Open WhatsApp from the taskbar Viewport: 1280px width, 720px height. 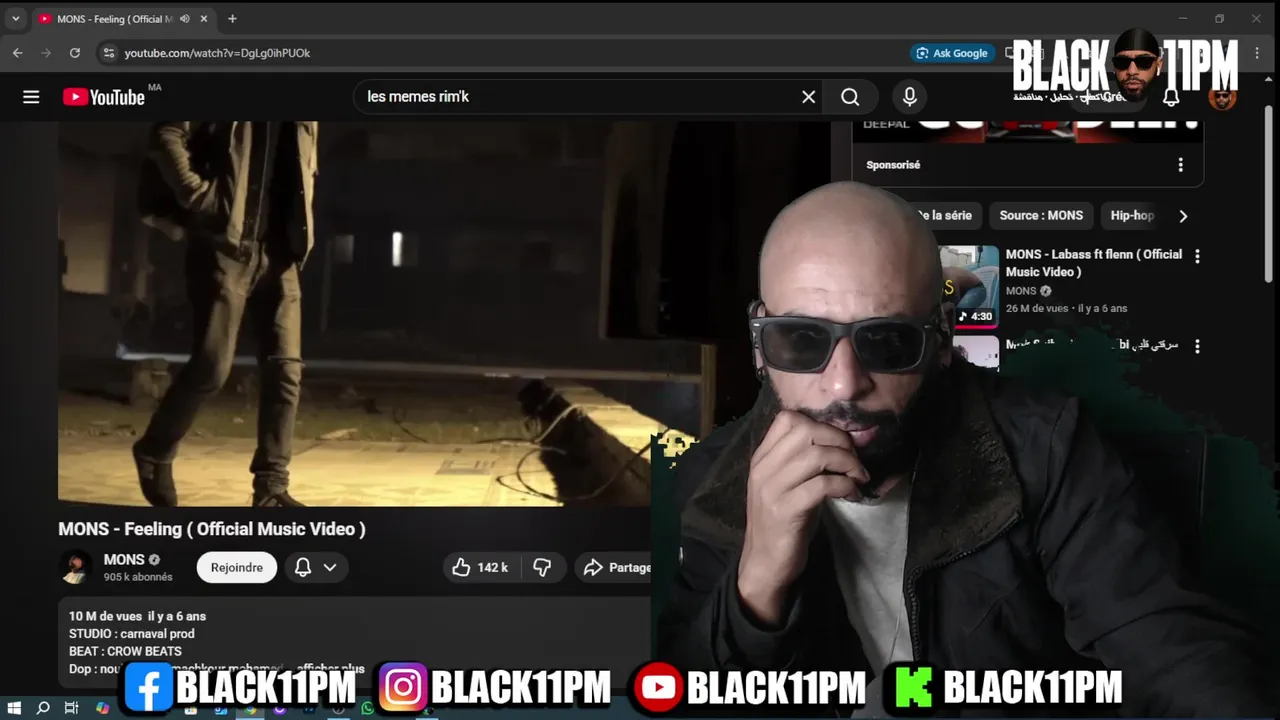(368, 709)
